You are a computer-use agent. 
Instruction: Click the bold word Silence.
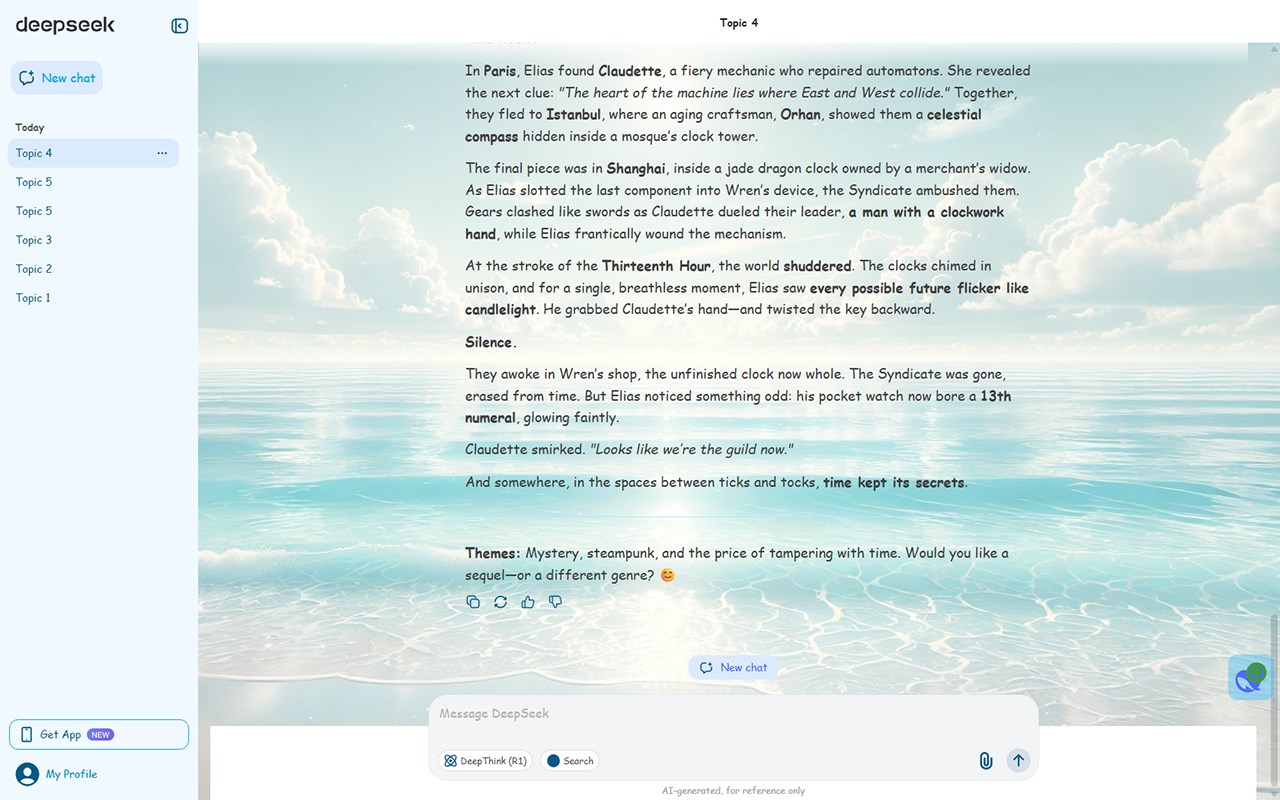(x=489, y=342)
